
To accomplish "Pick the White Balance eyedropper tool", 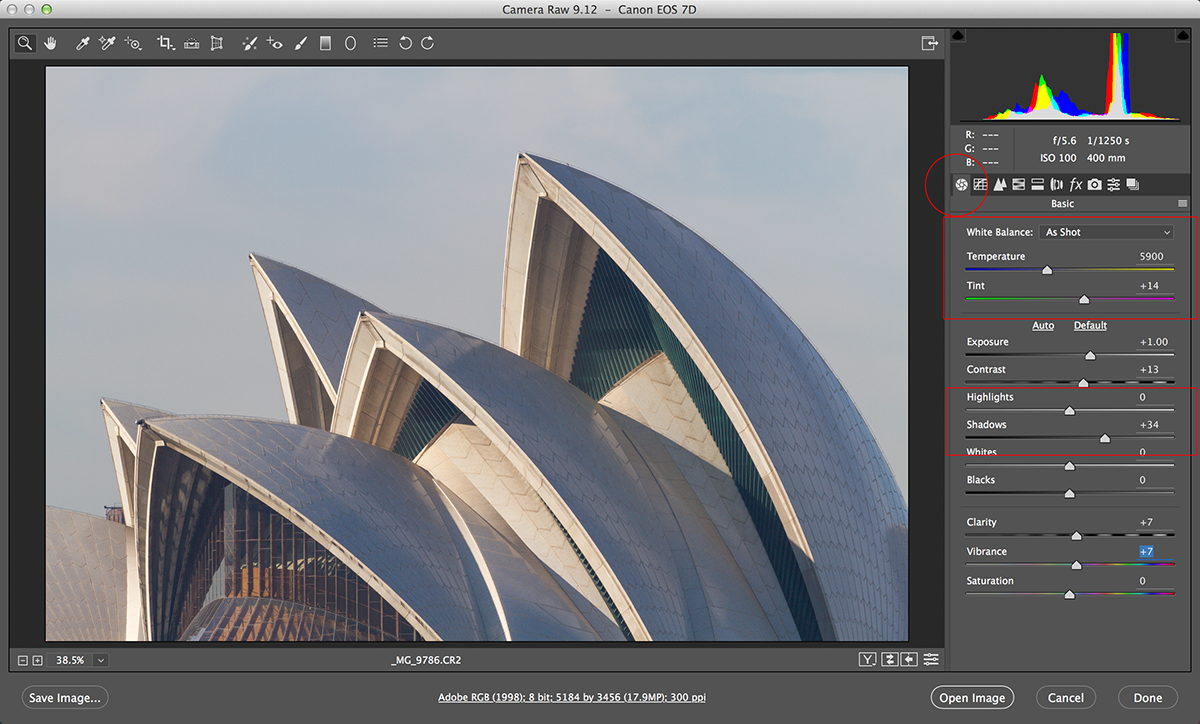I will pos(85,43).
